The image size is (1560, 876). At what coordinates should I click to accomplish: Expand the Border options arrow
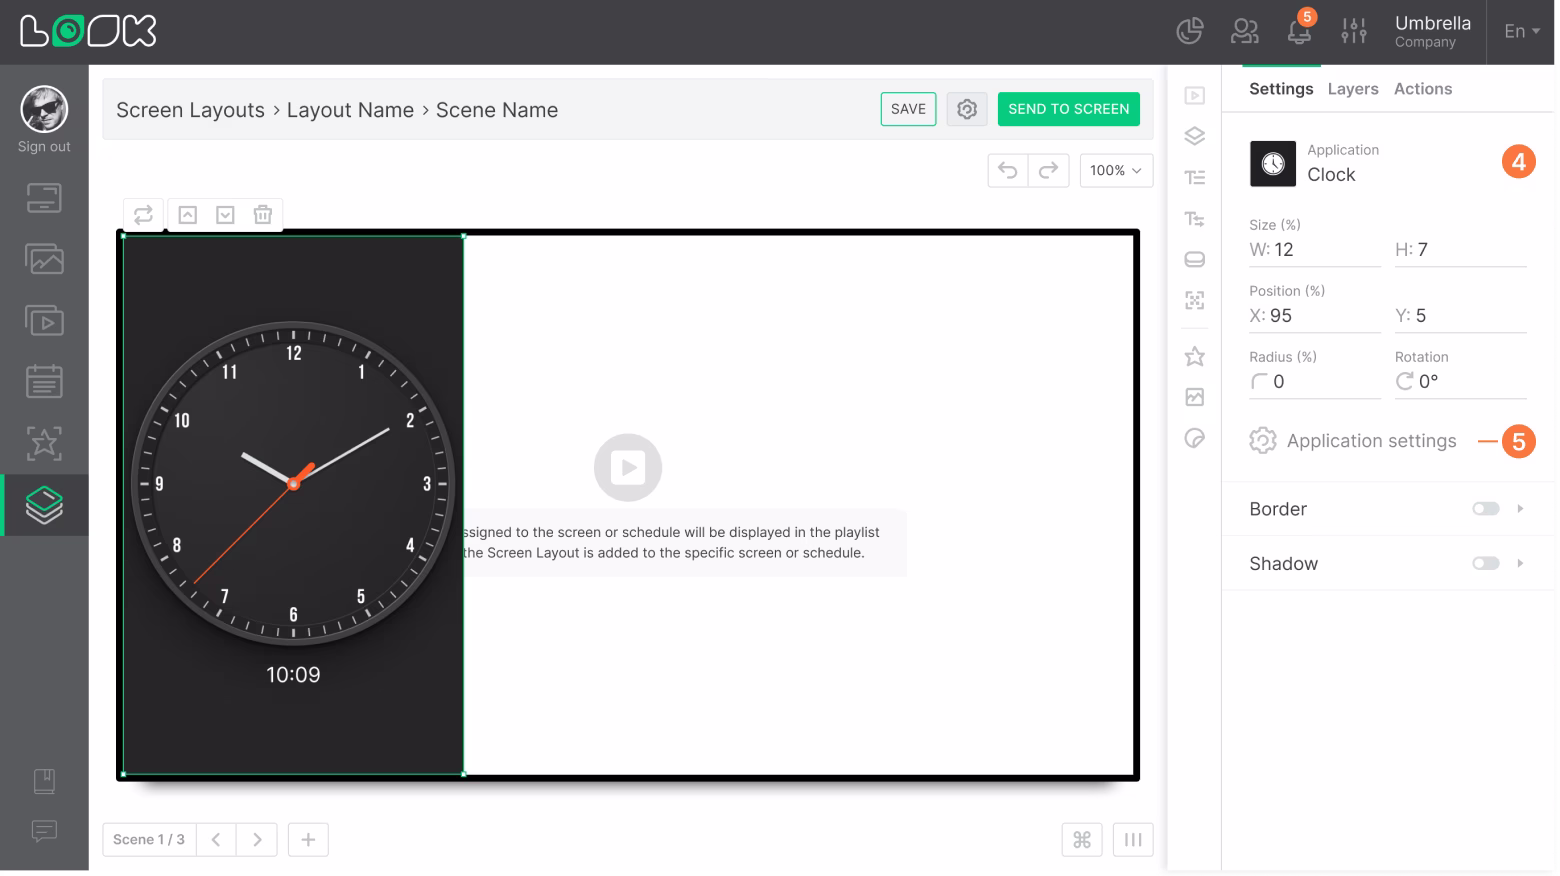point(1520,509)
